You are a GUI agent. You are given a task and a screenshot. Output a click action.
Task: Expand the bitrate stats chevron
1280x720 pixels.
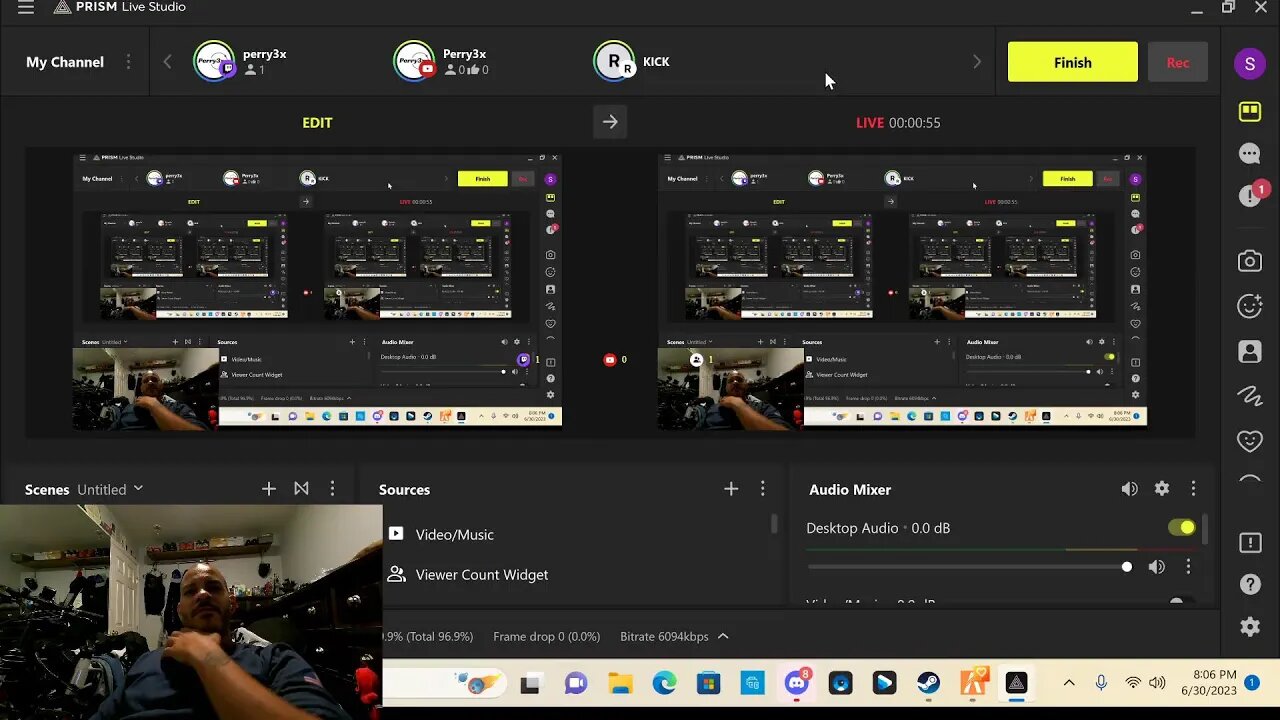[723, 636]
